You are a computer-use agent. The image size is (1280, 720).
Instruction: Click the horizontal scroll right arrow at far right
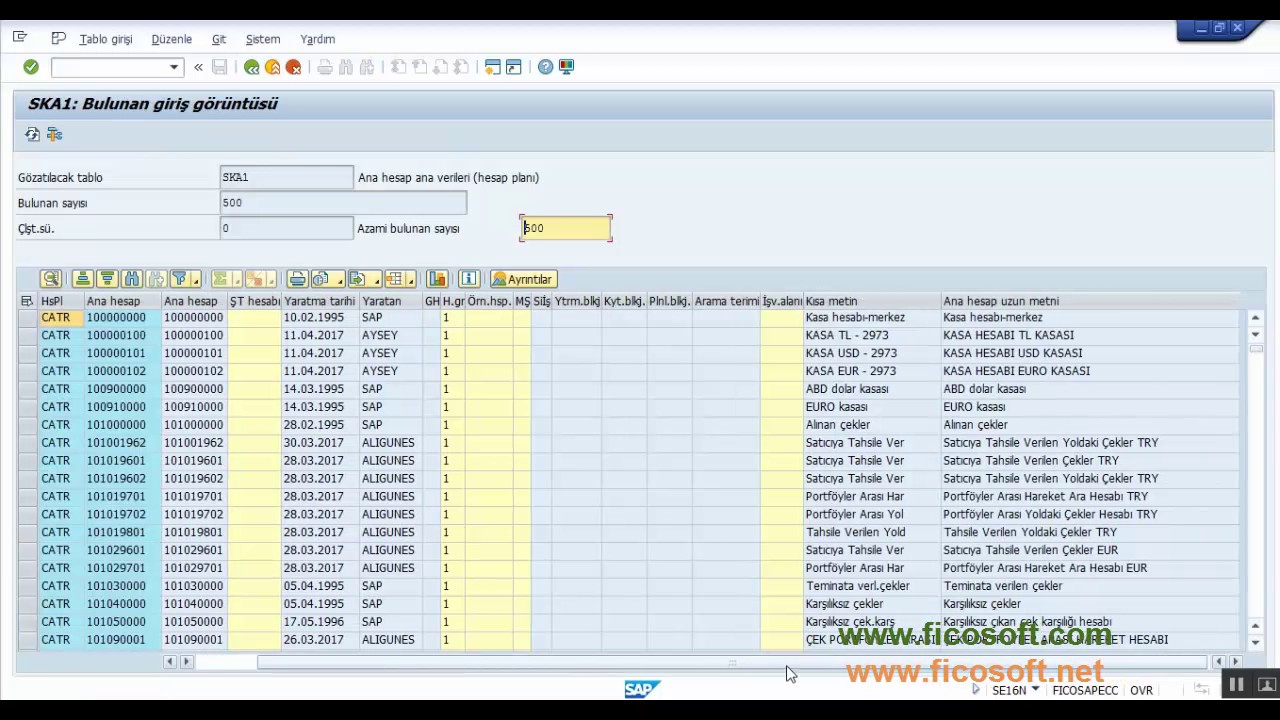pyautogui.click(x=1236, y=662)
